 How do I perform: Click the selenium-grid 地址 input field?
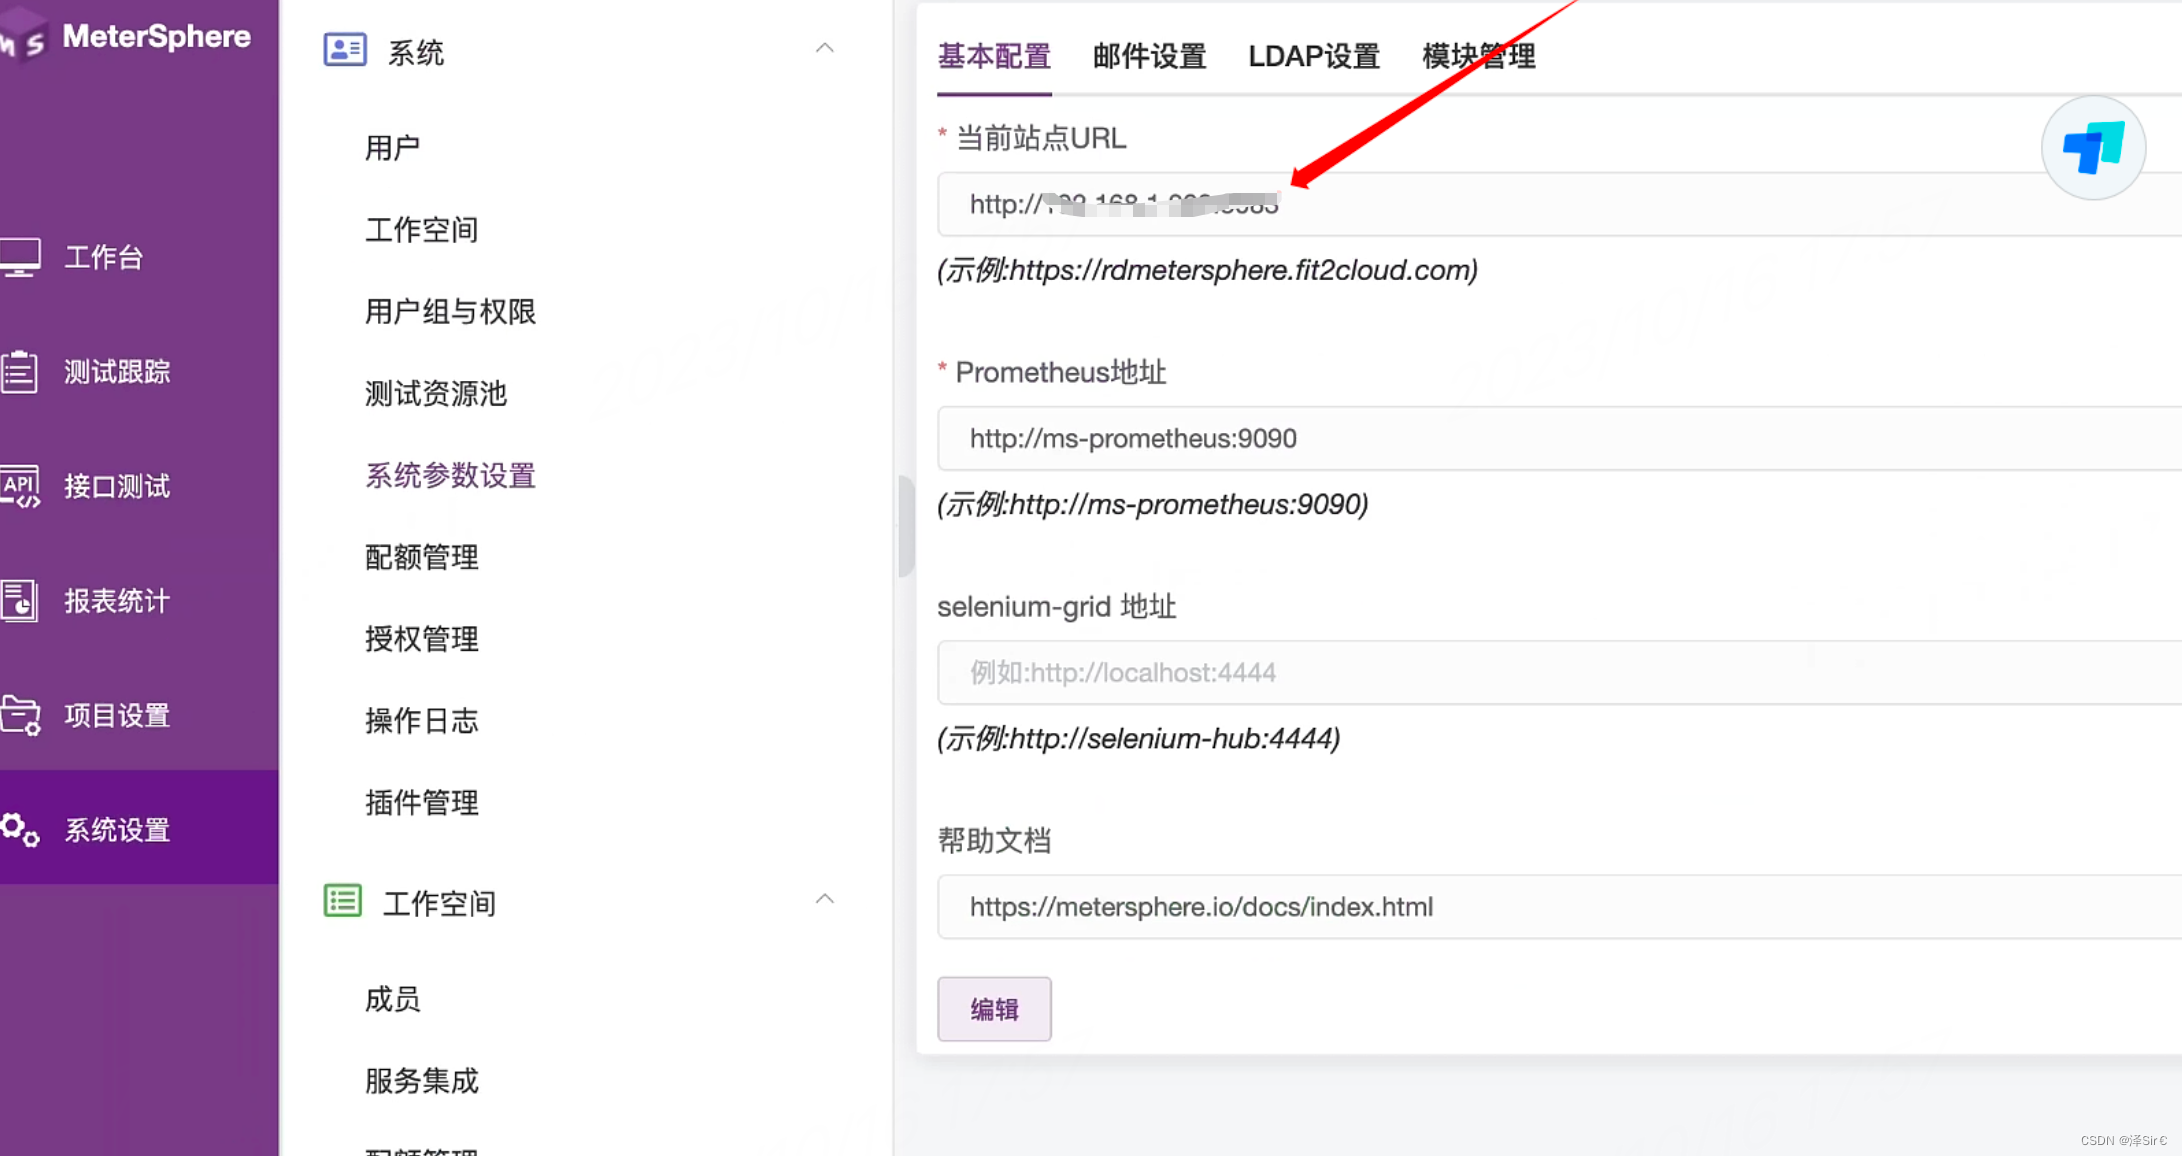pos(1559,672)
